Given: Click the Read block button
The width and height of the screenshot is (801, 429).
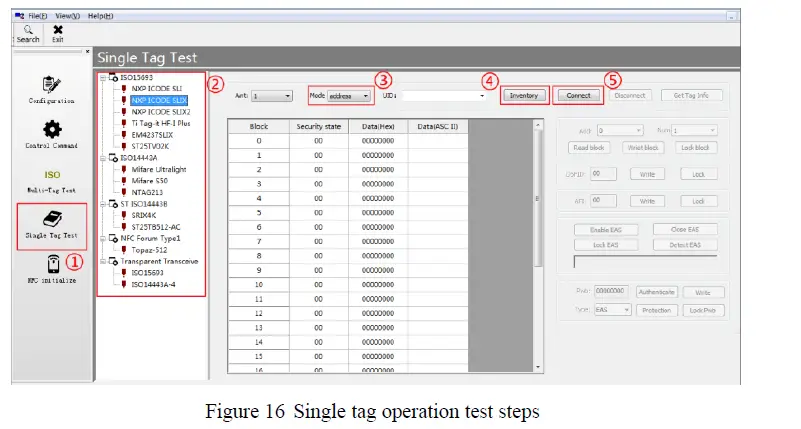Looking at the screenshot, I should (588, 148).
